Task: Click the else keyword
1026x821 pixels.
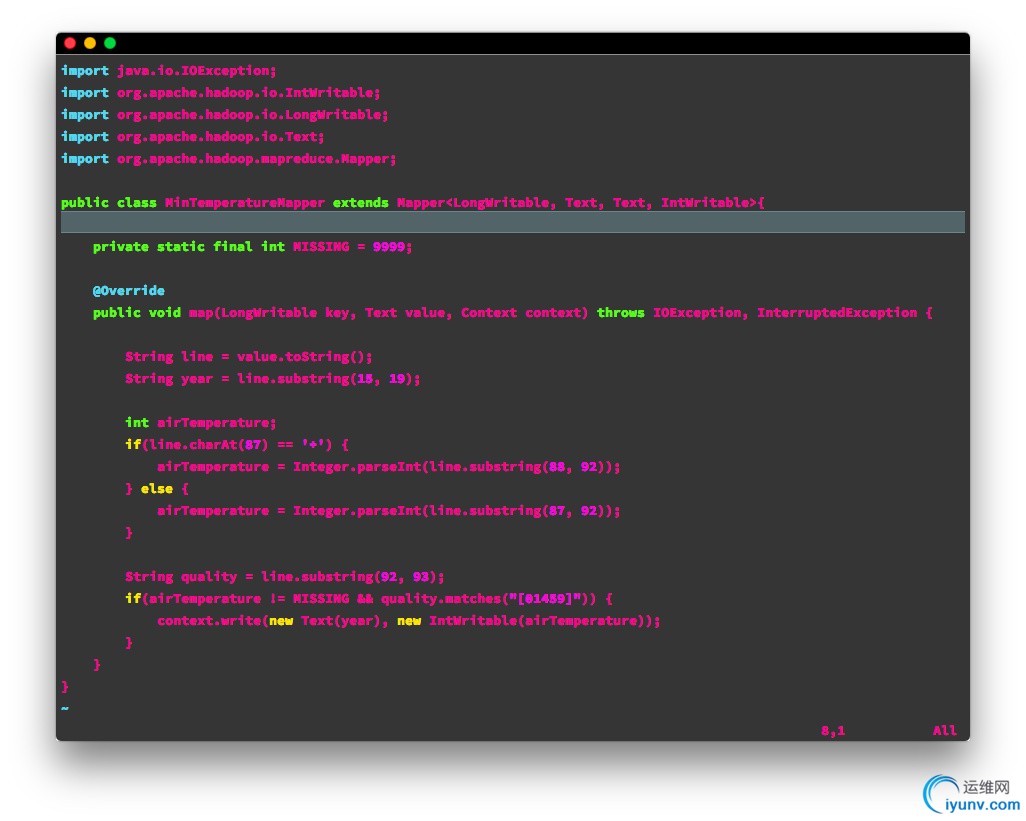Action: click(x=157, y=489)
